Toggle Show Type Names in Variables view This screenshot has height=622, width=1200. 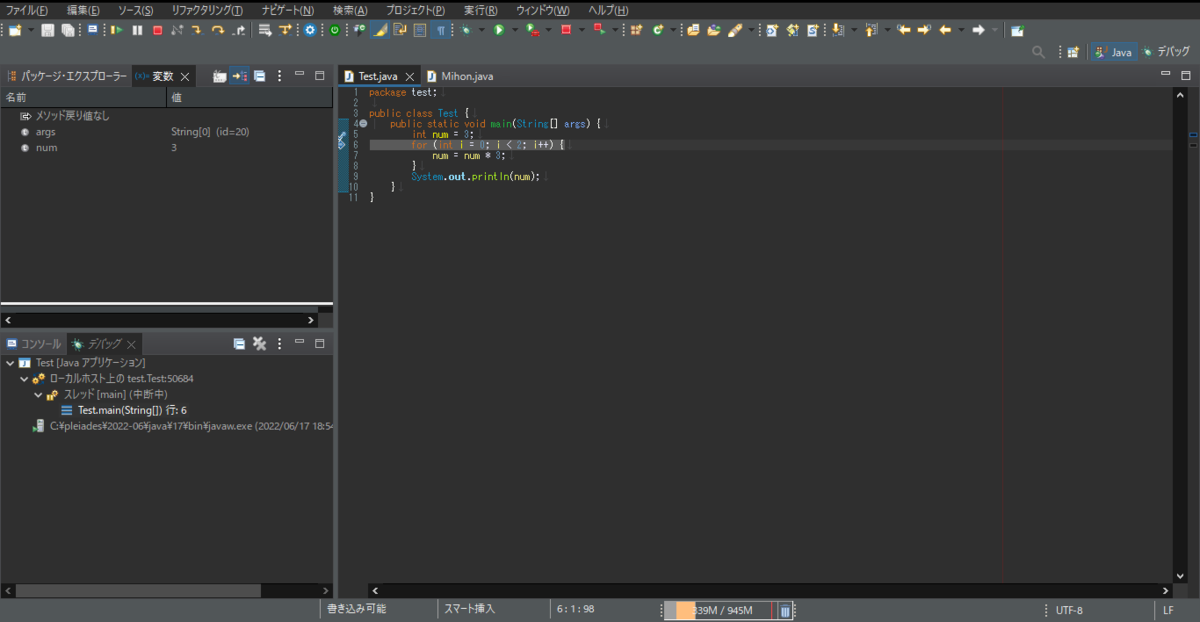(x=219, y=76)
